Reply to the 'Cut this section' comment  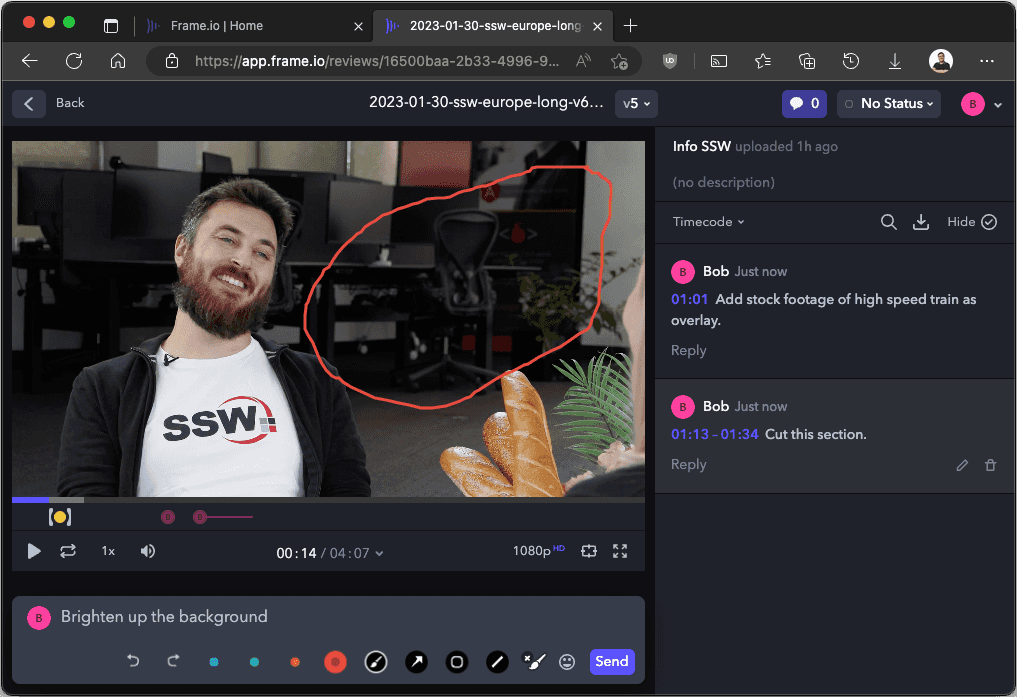click(688, 464)
